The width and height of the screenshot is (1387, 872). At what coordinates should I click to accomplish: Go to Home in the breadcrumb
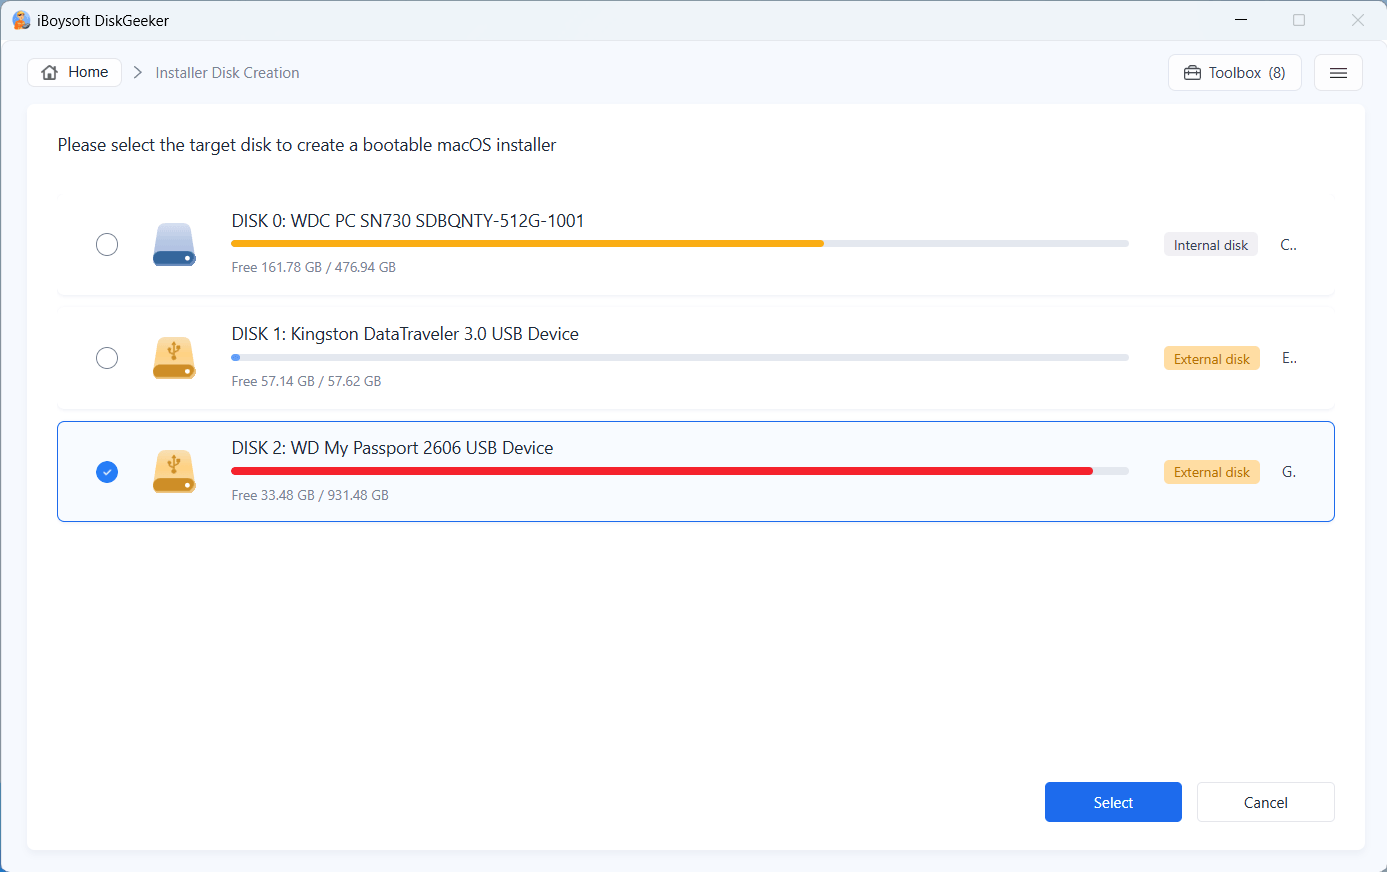(74, 72)
